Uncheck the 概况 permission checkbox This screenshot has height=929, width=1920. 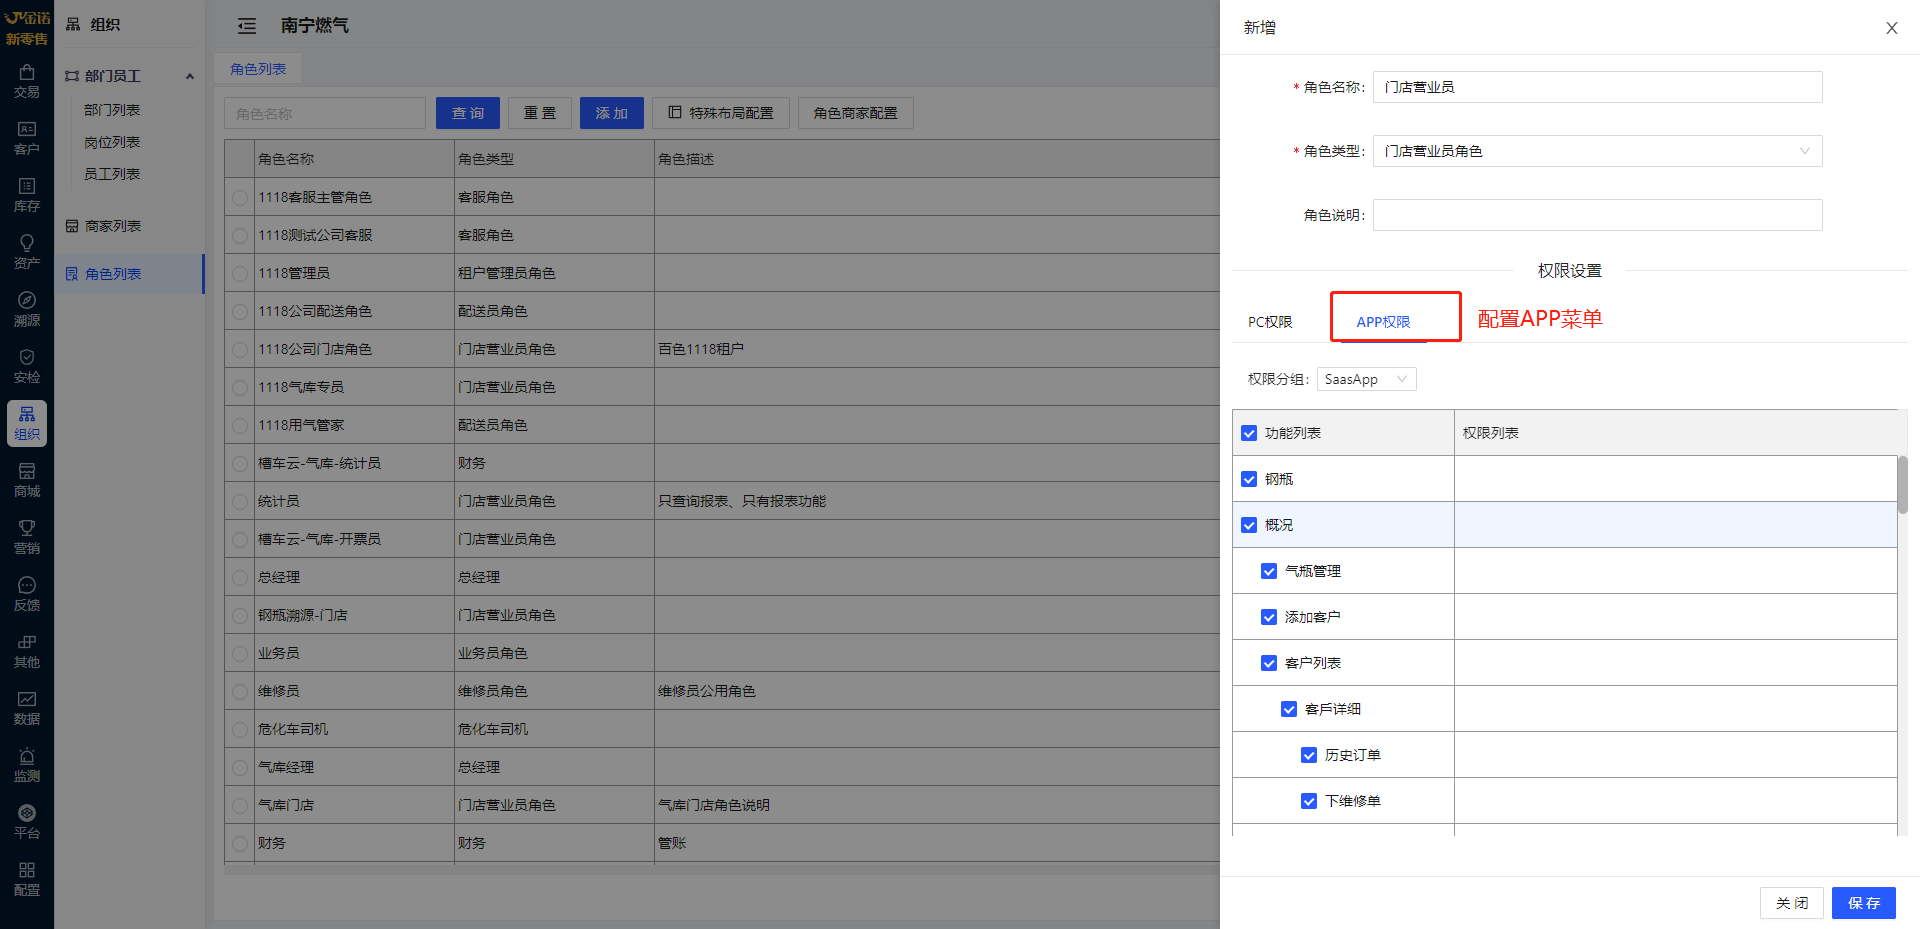click(1249, 525)
